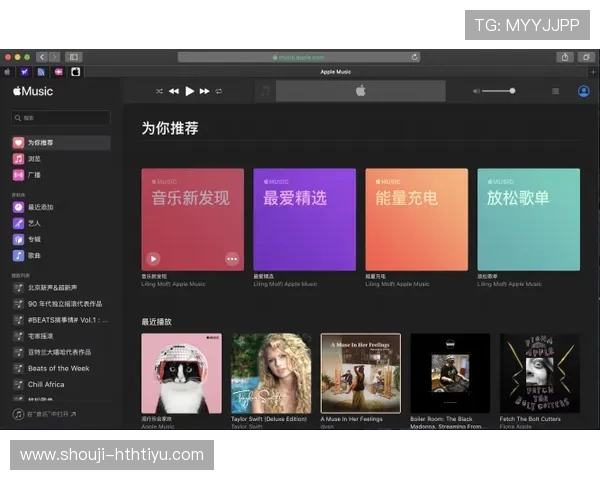Open the white-square Apple pinned tab
This screenshot has height=480, width=600.
[76, 72]
